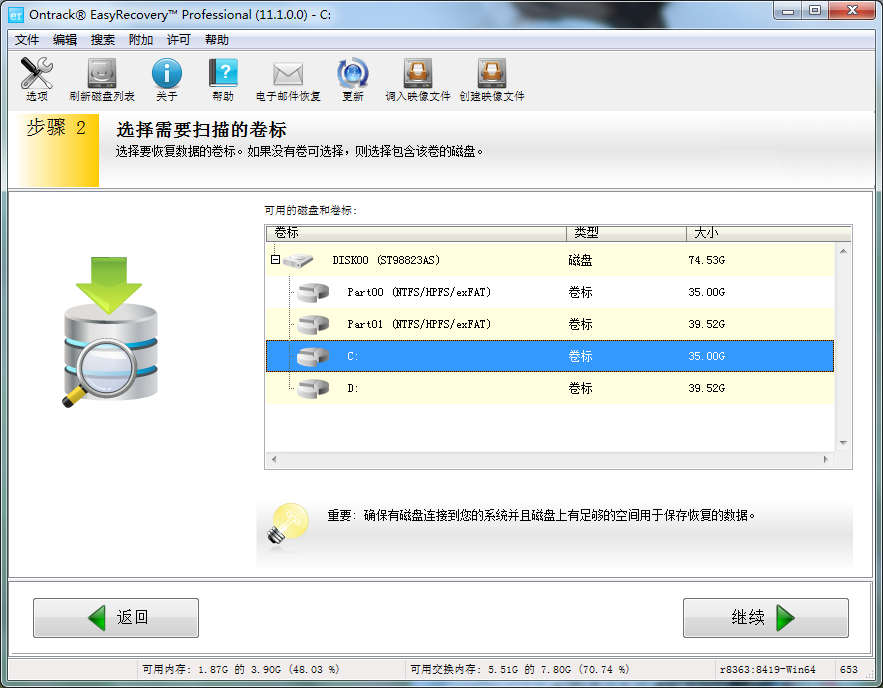The width and height of the screenshot is (883, 688).
Task: Click the 35.00G size of Part00
Action: point(706,292)
